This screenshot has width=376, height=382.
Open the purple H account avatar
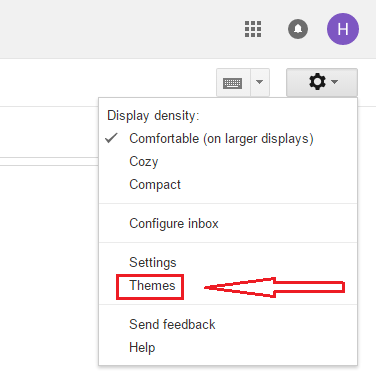click(x=343, y=29)
